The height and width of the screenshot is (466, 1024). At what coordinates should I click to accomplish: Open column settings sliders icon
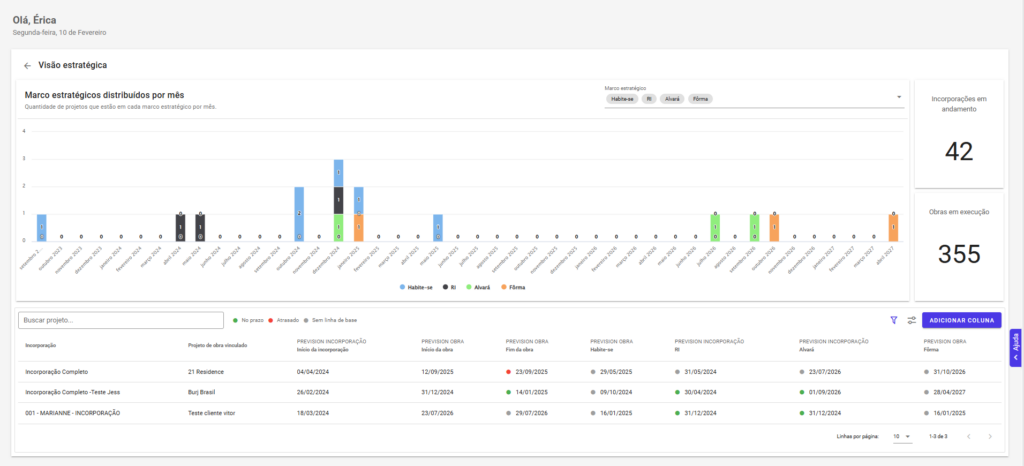(x=911, y=320)
